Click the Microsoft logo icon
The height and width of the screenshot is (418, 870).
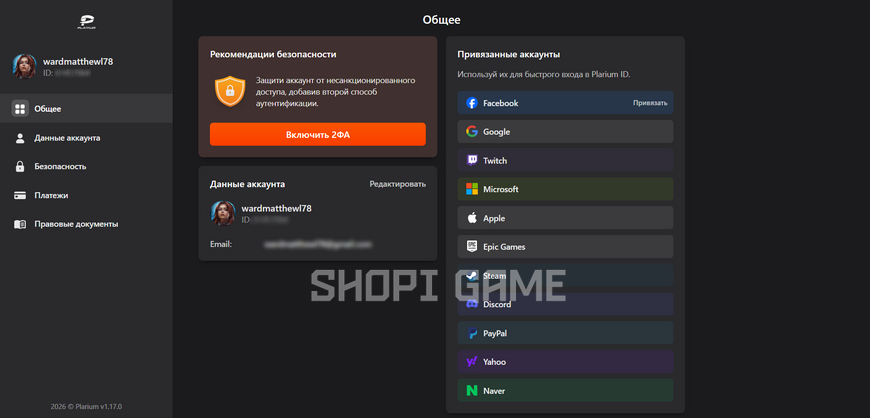click(x=472, y=189)
